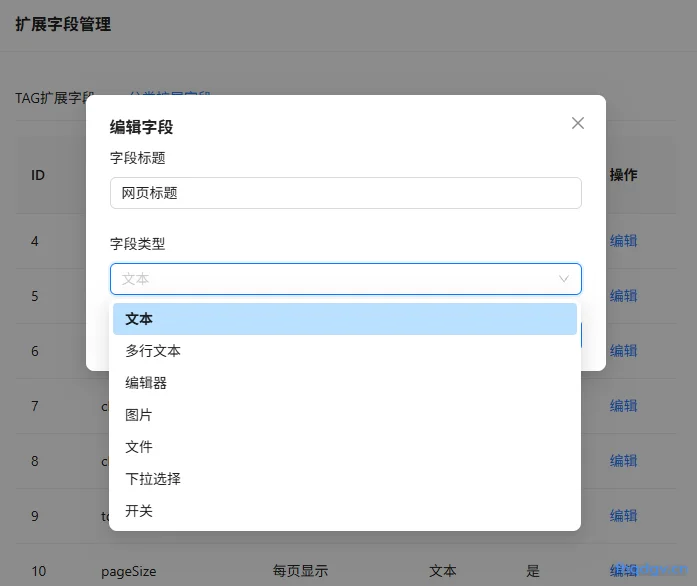This screenshot has height=586, width=697.
Task: Click the 字段标题 input with 网页标题
Action: point(345,193)
